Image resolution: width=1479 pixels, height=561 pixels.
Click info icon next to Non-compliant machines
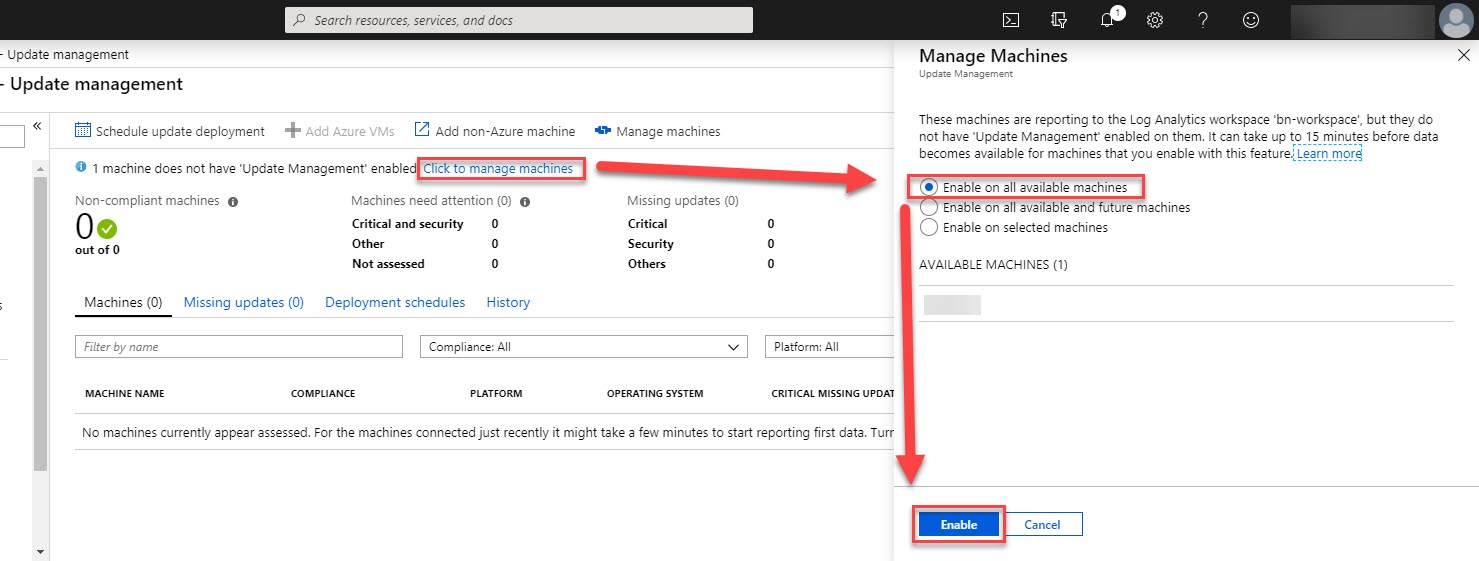tap(233, 201)
